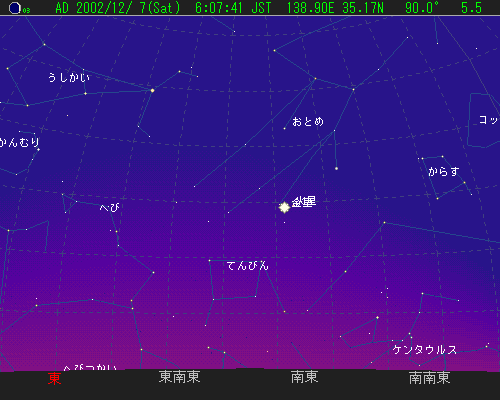
Task: Click the overlapping planet label beside Venus
Action: tap(304, 202)
